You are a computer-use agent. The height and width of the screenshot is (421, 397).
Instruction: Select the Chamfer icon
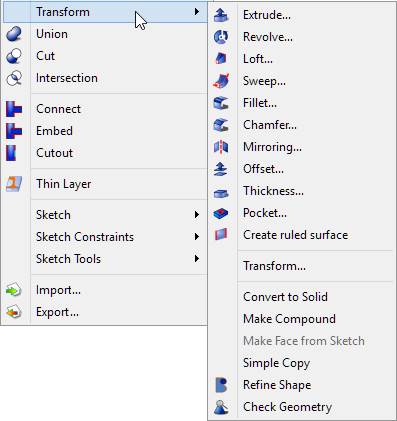(221, 125)
